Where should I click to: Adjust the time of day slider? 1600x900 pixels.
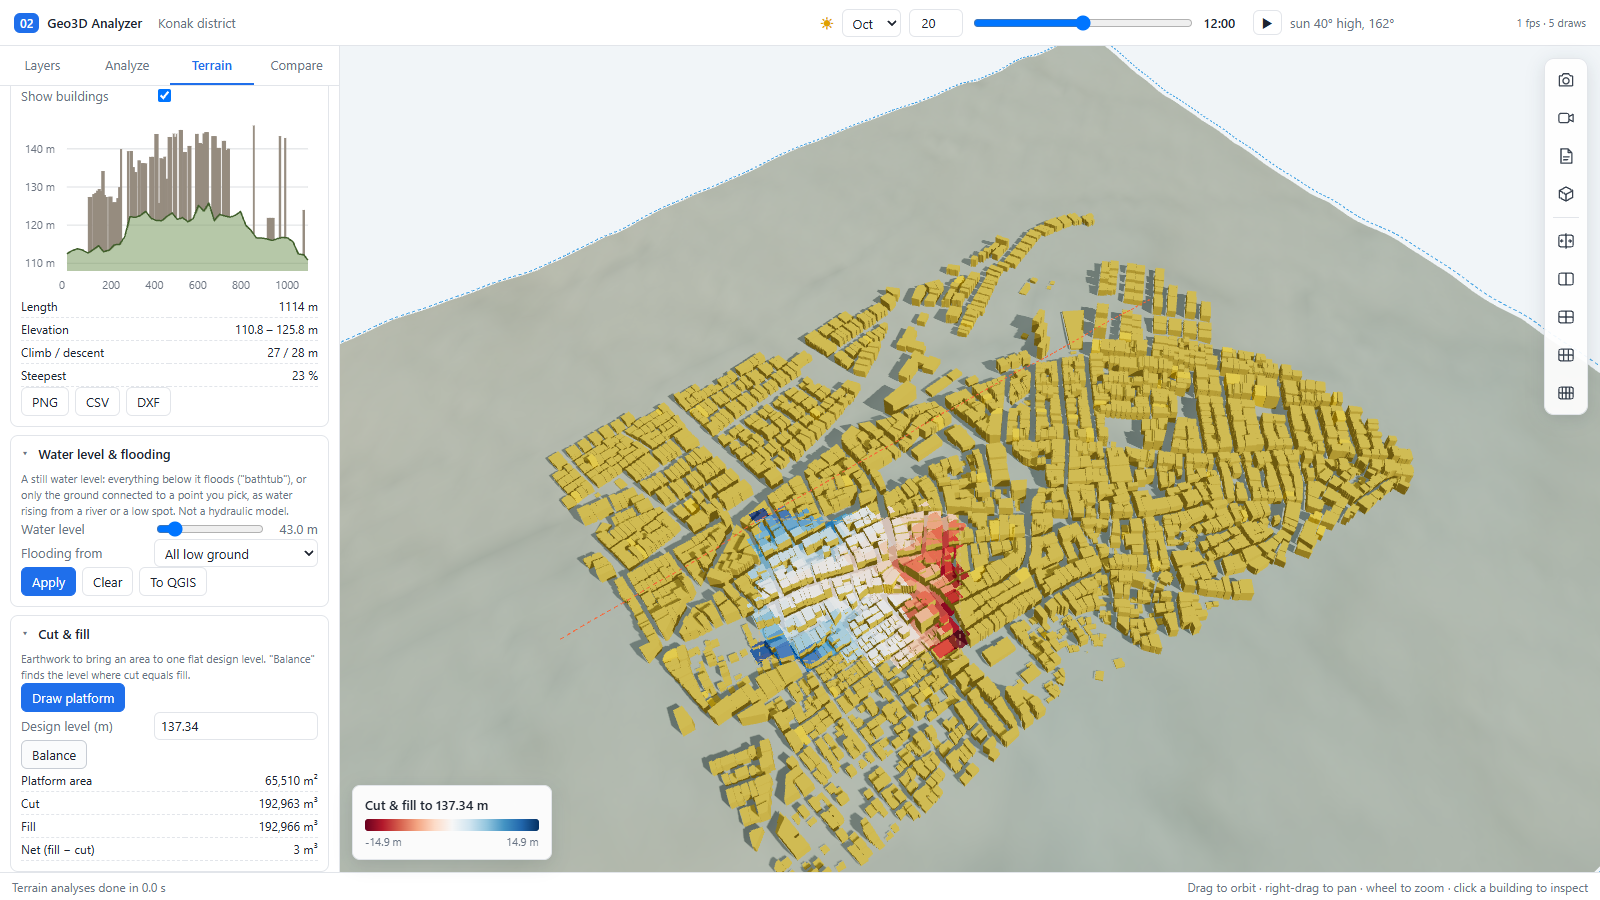(1082, 23)
